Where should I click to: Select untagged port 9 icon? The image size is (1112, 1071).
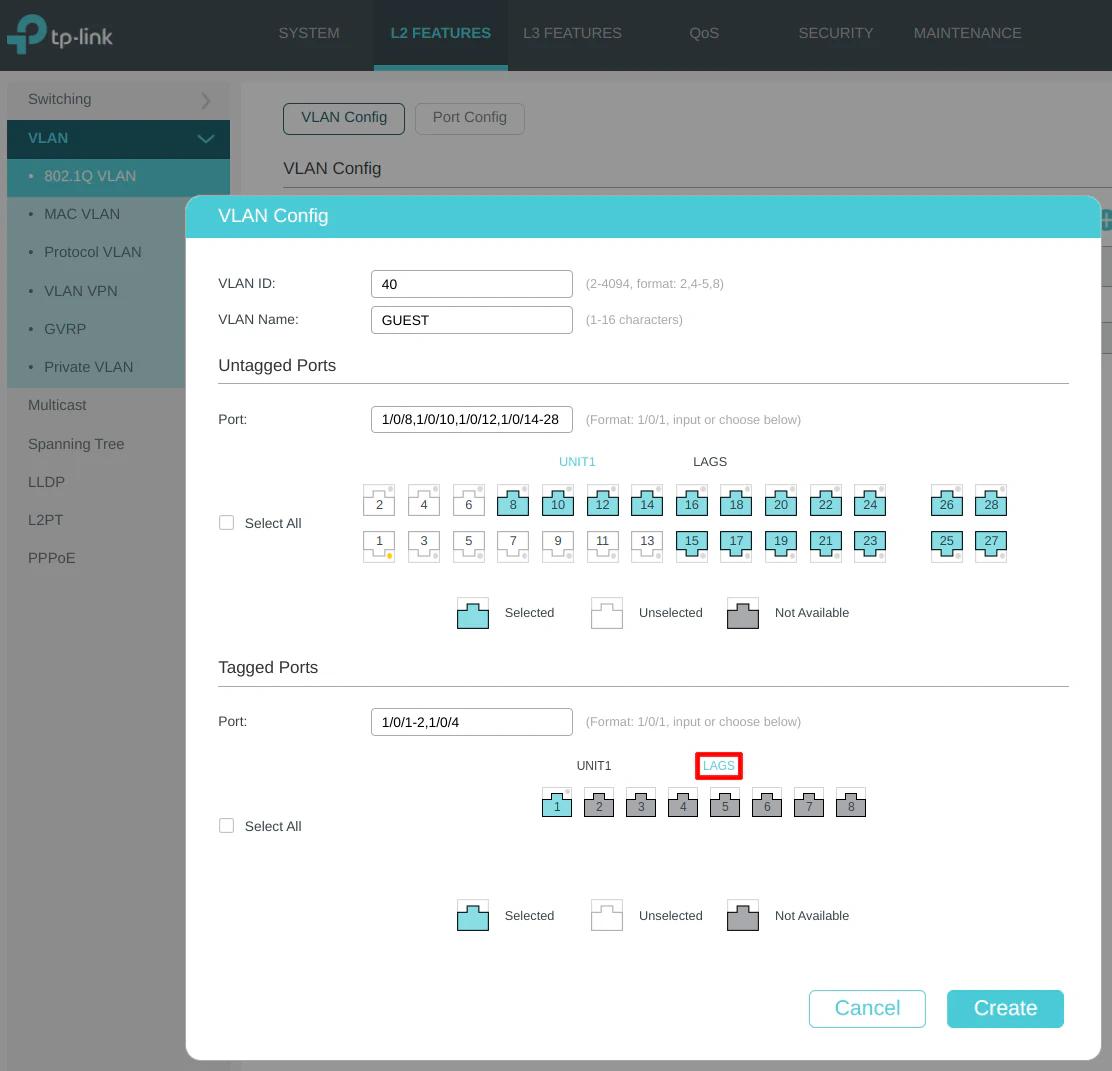click(x=557, y=546)
